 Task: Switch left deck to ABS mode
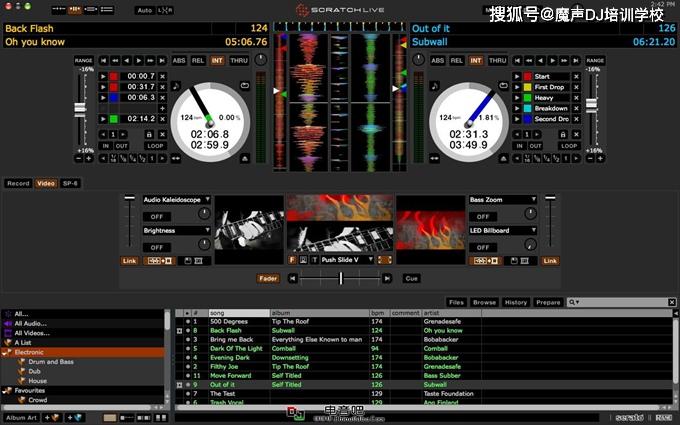tap(179, 60)
